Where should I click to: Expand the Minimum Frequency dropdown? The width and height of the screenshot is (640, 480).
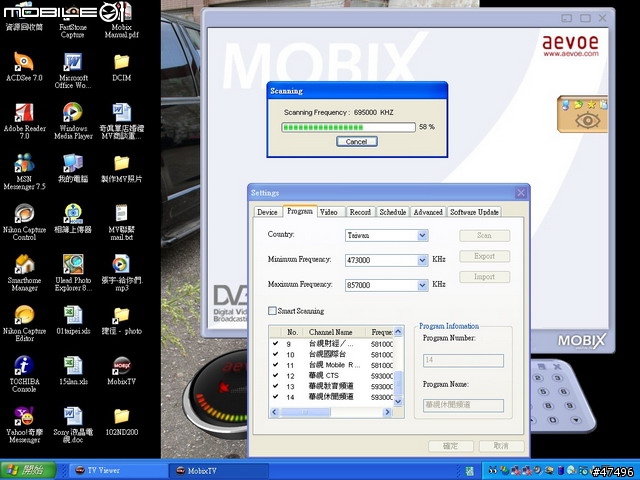[422, 260]
